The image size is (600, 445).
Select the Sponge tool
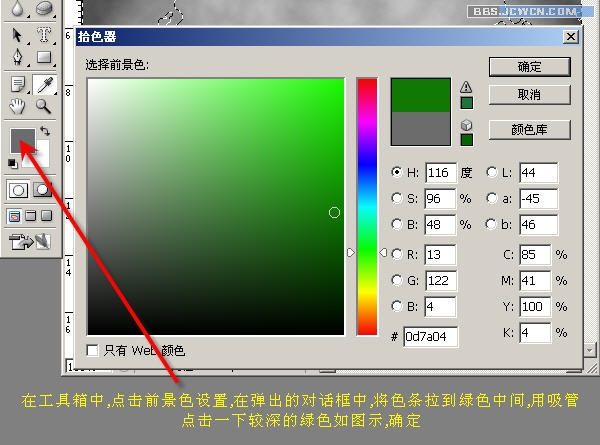point(44,8)
